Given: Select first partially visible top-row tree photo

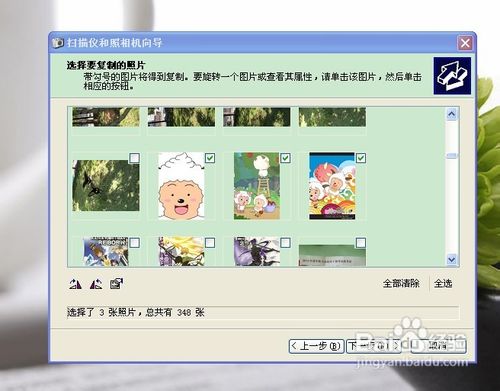Looking at the screenshot, I should 106,117.
